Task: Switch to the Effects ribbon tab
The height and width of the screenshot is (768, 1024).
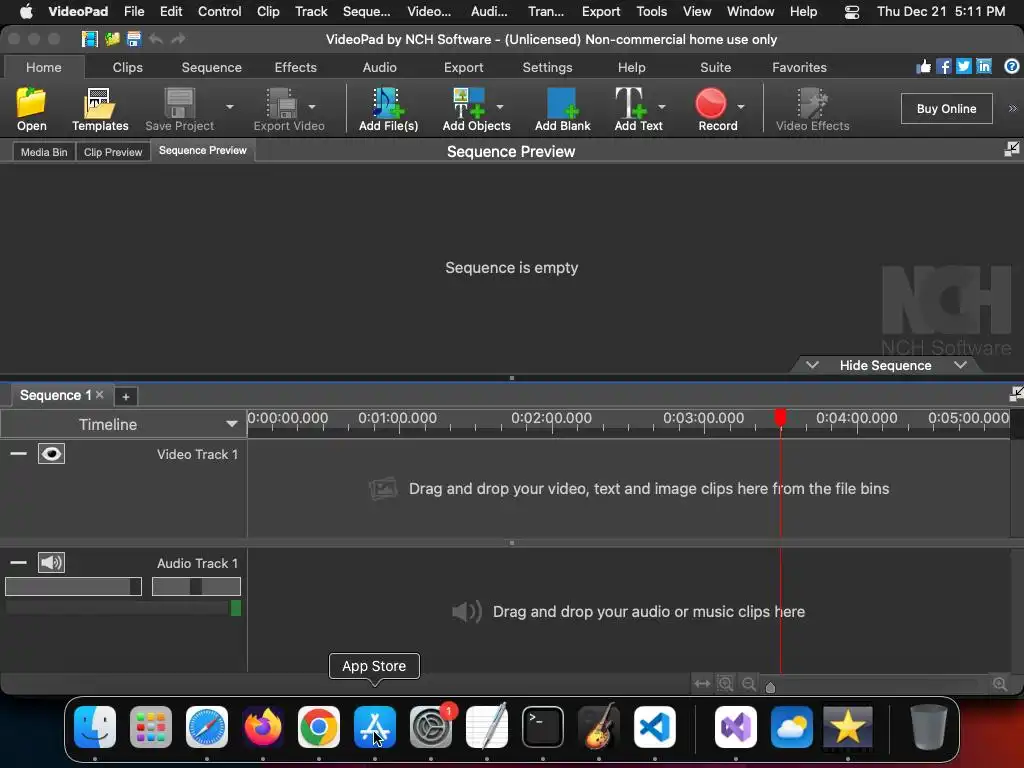Action: pyautogui.click(x=295, y=67)
